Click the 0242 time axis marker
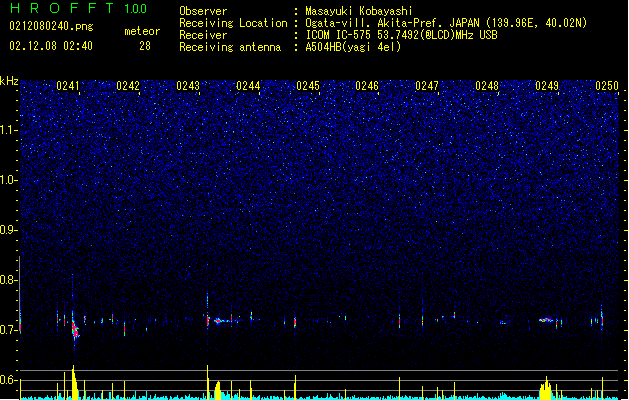629x400 pixels. tap(128, 86)
